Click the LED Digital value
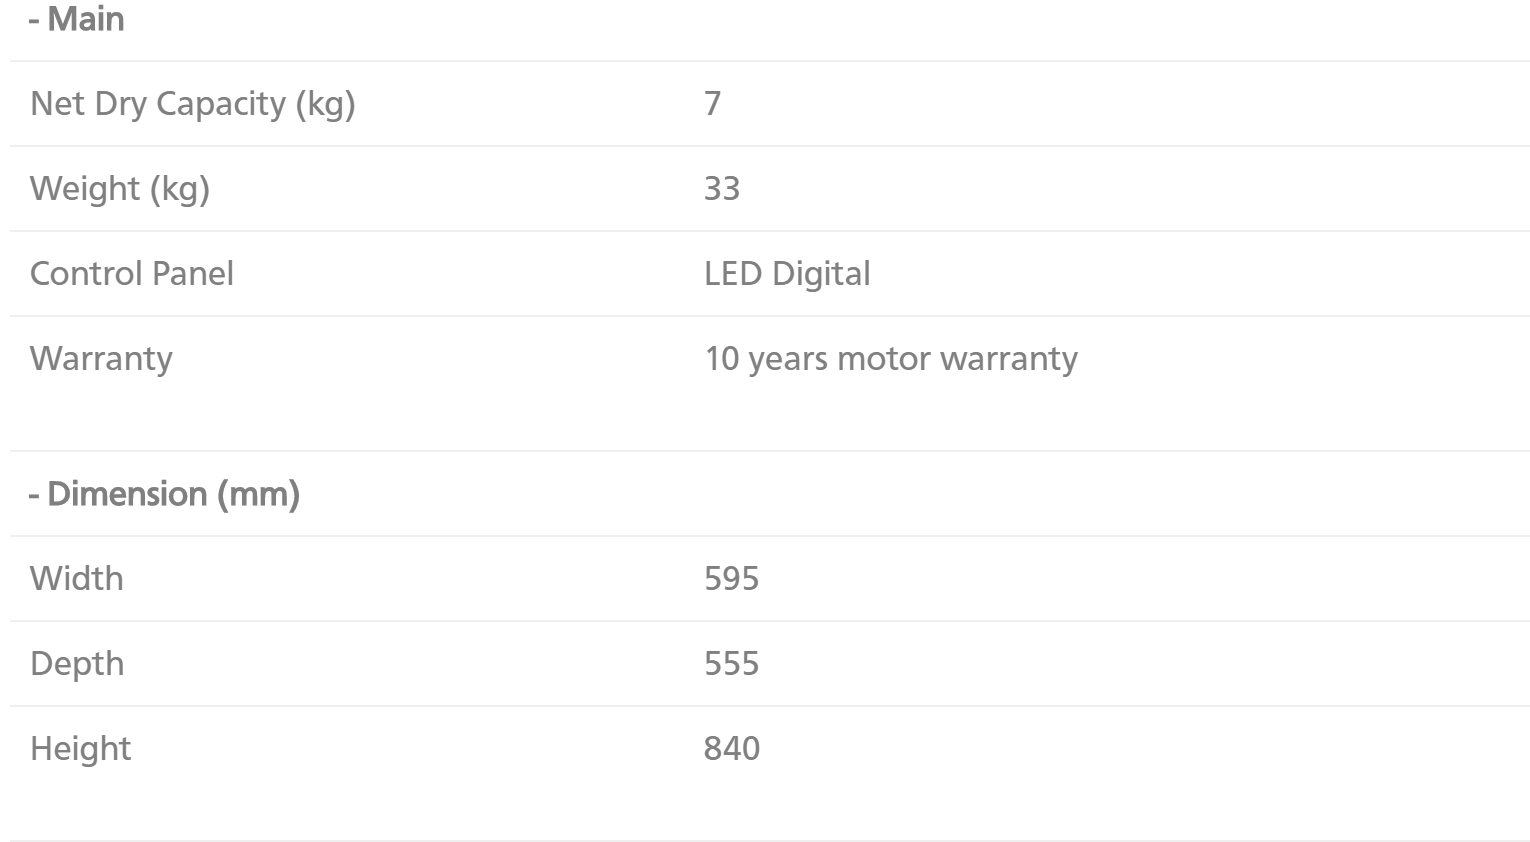The width and height of the screenshot is (1530, 842). coord(787,274)
